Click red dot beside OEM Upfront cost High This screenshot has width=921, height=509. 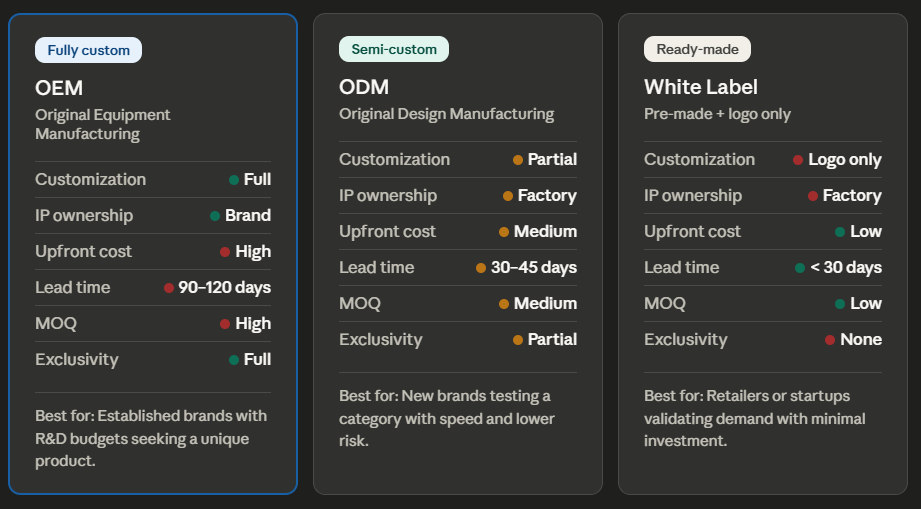pyautogui.click(x=225, y=252)
